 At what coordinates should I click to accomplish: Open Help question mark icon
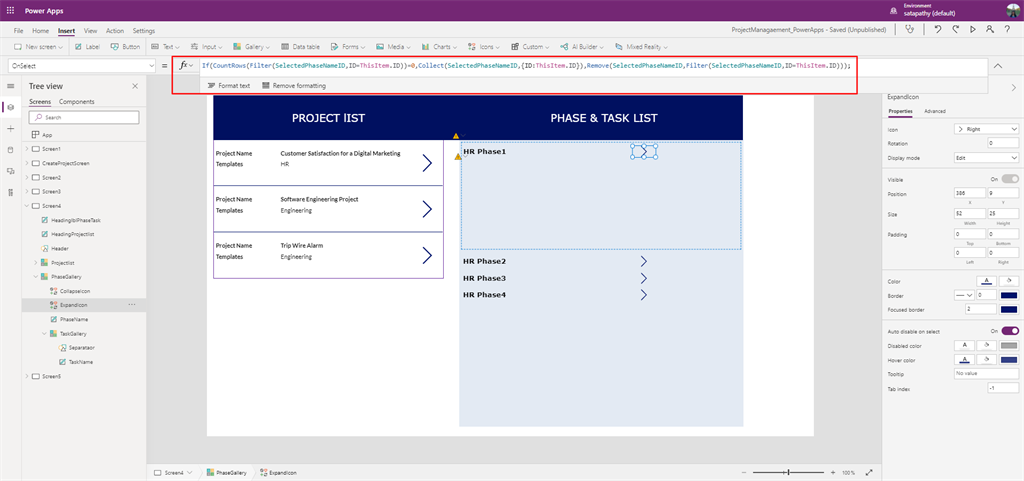pos(1008,29)
